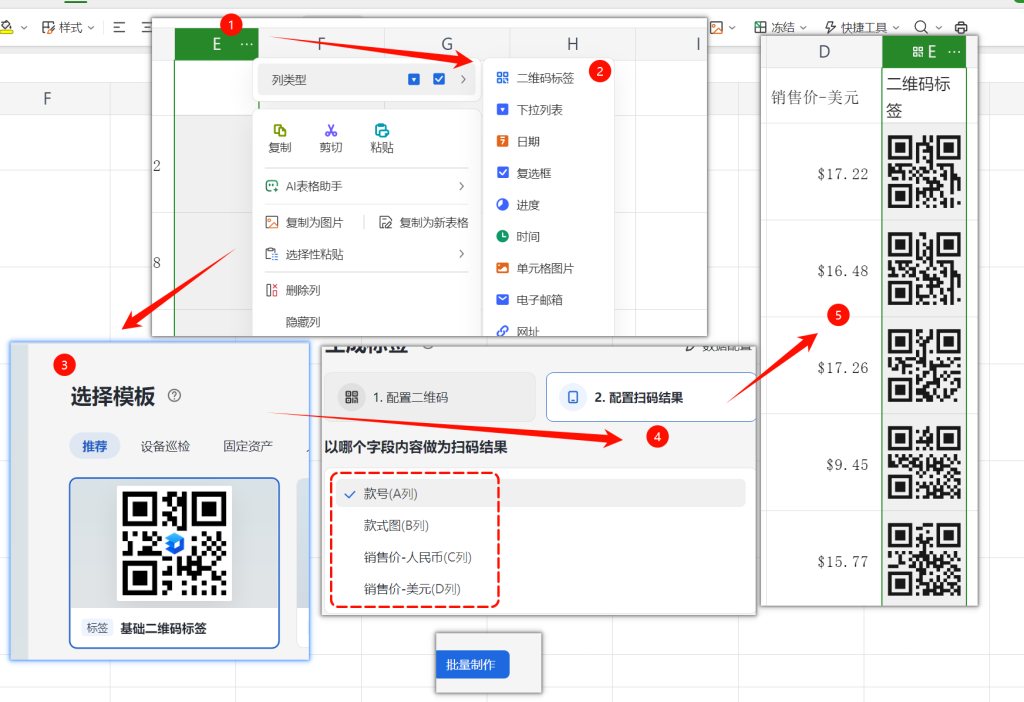Select 电子邮箱 email column type
This screenshot has width=1024, height=702.
click(x=530, y=300)
